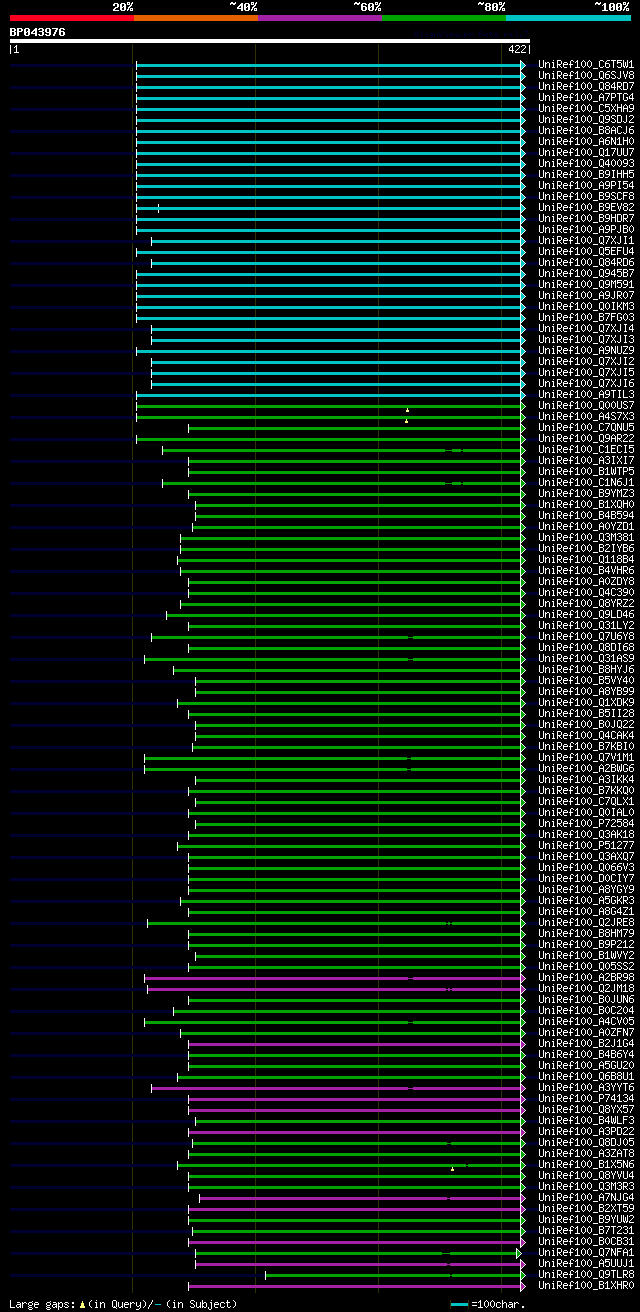Click the UniRef100_Q9M591 label
Viewport: 640px width, 1312px height.
[586, 284]
